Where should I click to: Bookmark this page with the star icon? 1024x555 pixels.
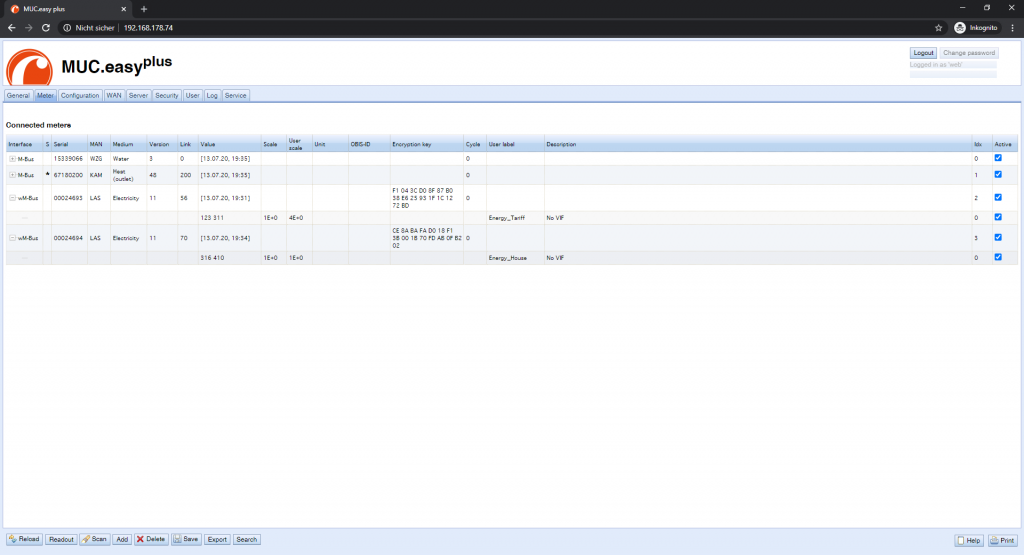[x=938, y=27]
